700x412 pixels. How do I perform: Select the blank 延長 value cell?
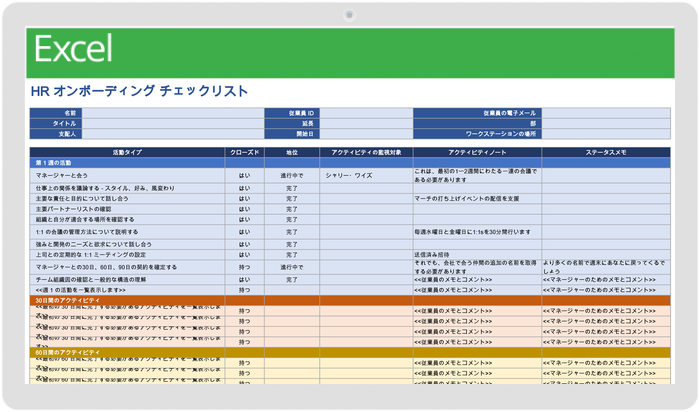366,123
